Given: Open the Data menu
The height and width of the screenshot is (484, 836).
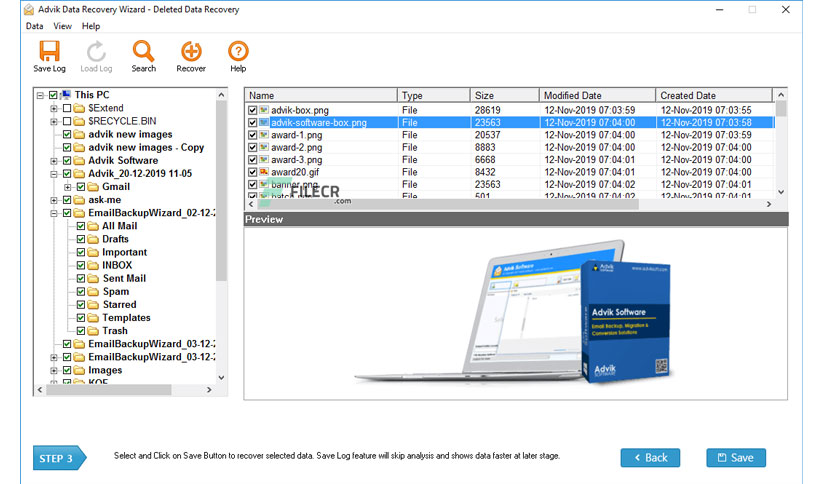Looking at the screenshot, I should [x=35, y=26].
